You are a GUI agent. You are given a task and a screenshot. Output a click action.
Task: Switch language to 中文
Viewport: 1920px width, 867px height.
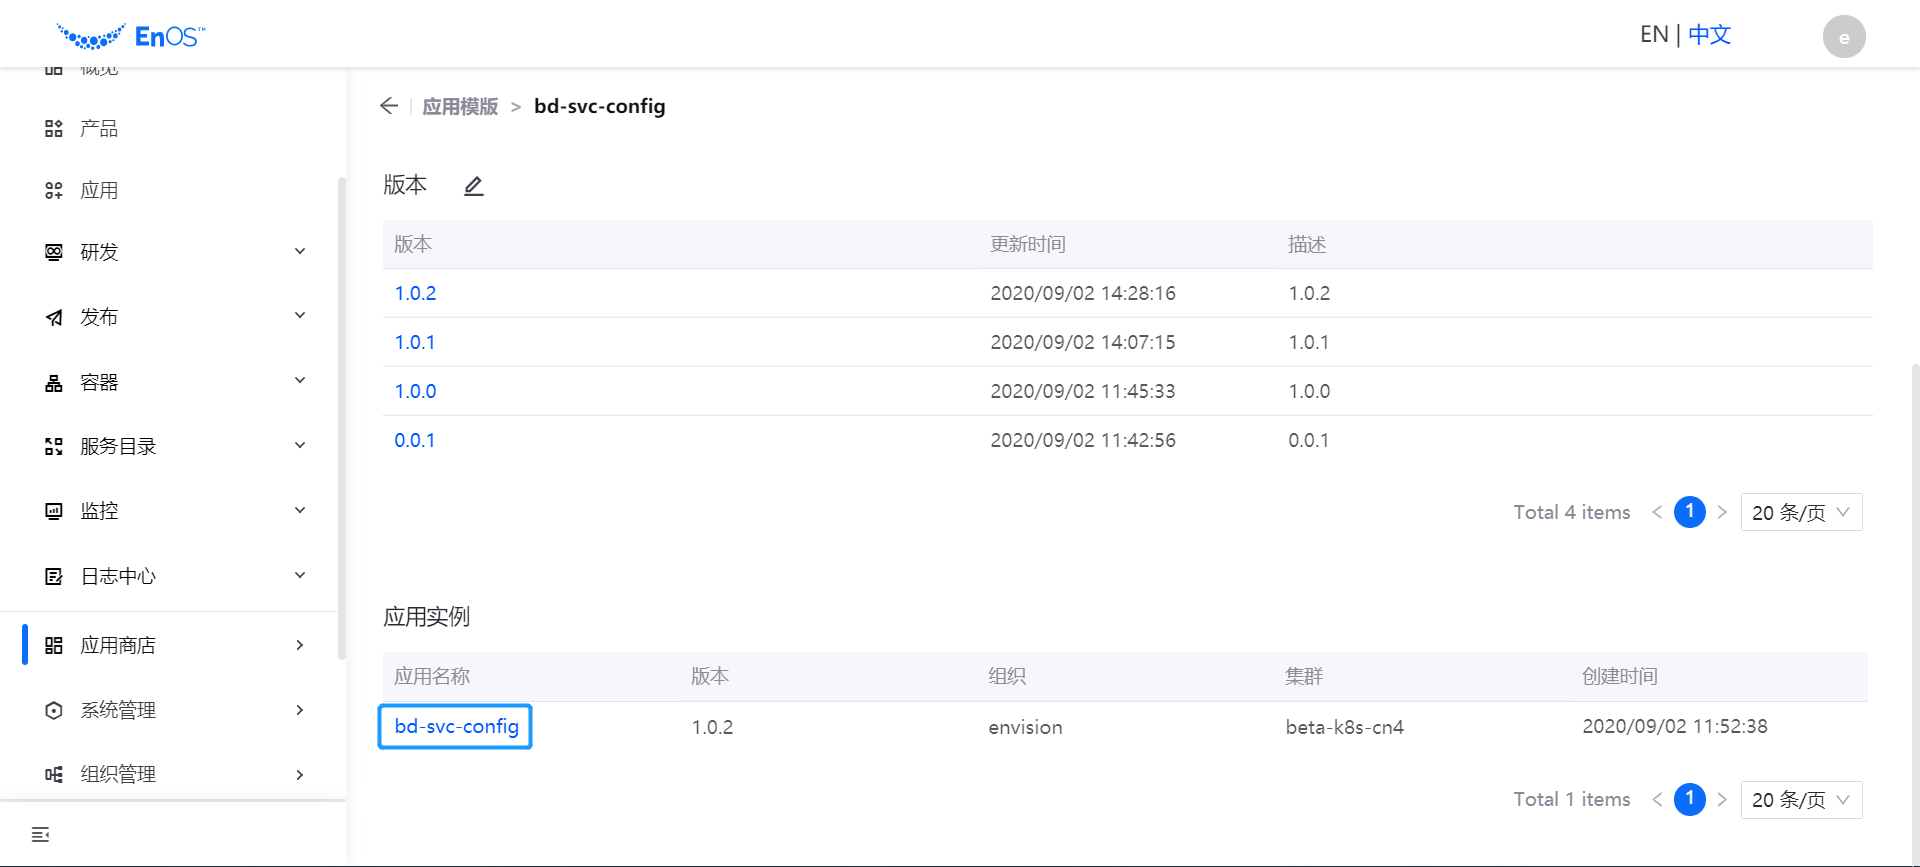click(1709, 35)
